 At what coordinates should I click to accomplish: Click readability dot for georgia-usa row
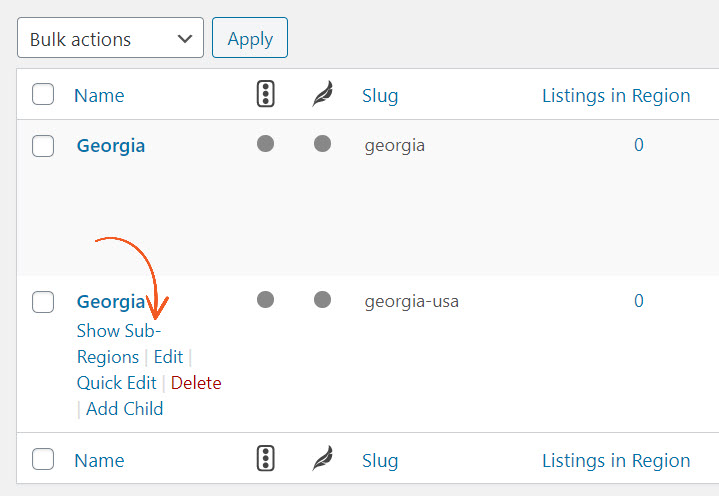click(322, 299)
